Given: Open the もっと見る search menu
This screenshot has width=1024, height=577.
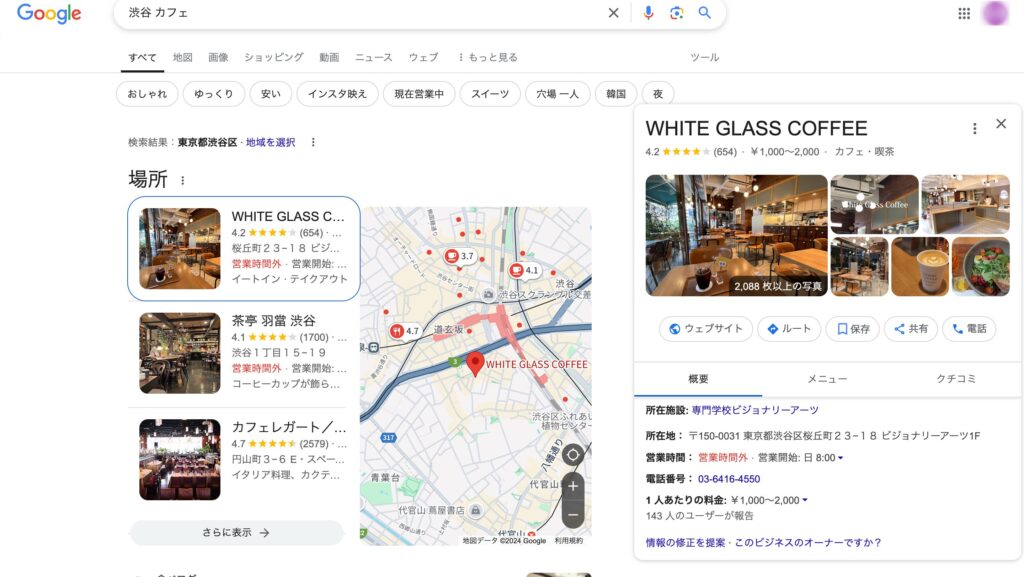Looking at the screenshot, I should point(487,57).
